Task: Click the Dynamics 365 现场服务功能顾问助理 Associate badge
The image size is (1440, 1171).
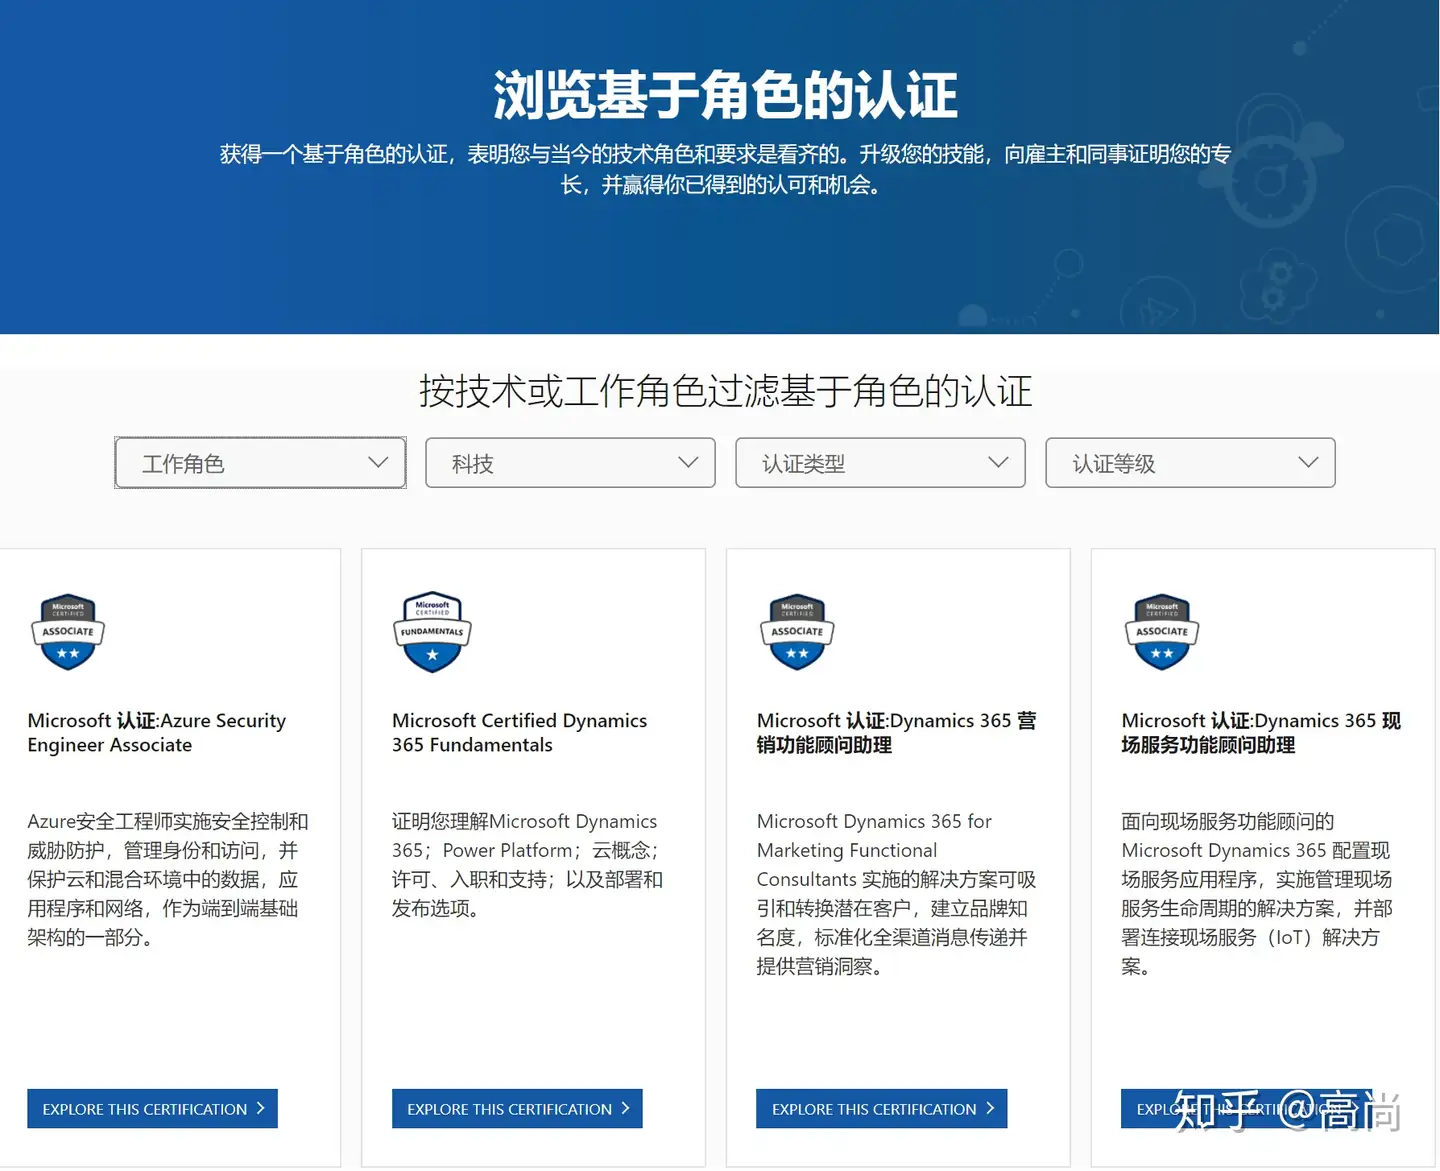Action: click(1162, 632)
